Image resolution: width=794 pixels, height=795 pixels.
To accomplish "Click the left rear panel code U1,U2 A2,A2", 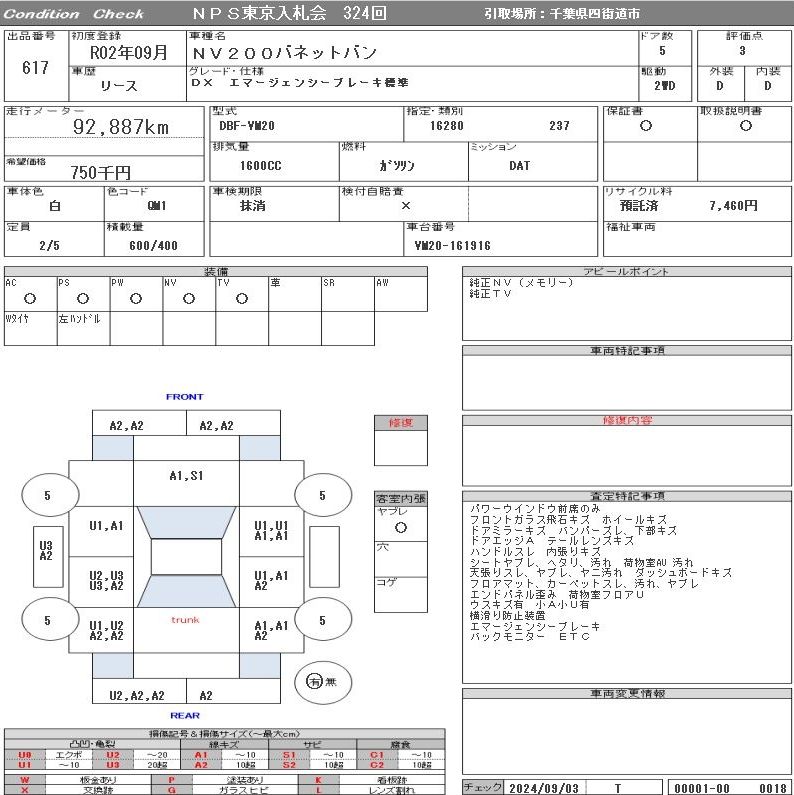I will (106, 631).
